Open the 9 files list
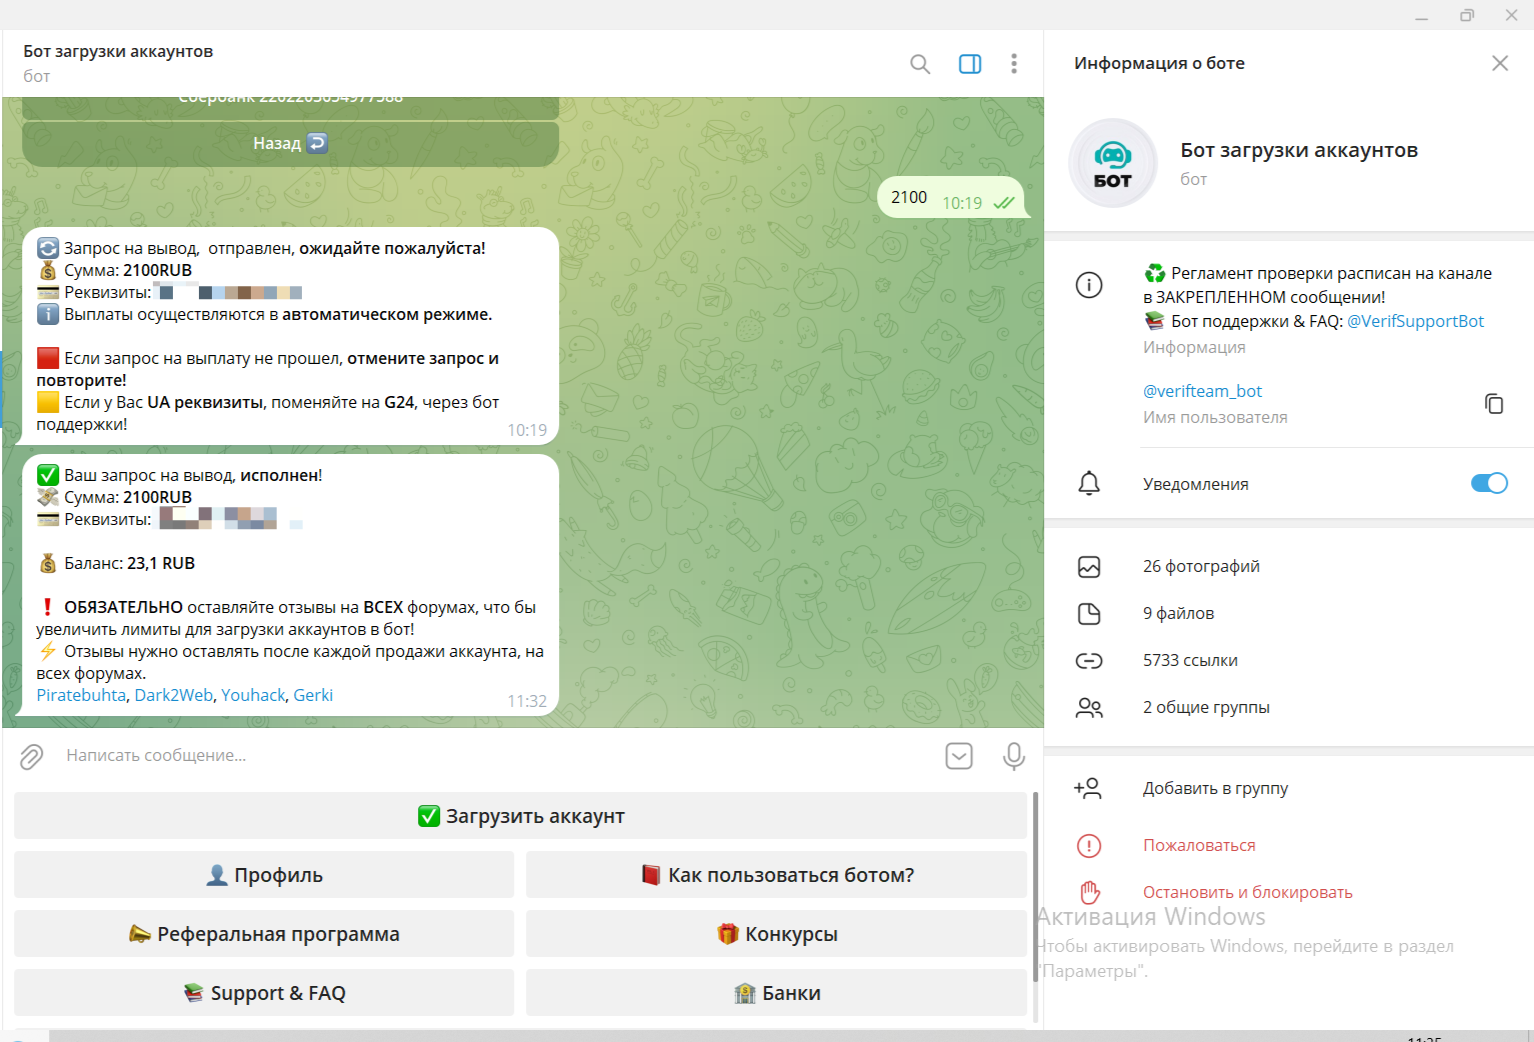The width and height of the screenshot is (1534, 1042). pyautogui.click(x=1178, y=613)
